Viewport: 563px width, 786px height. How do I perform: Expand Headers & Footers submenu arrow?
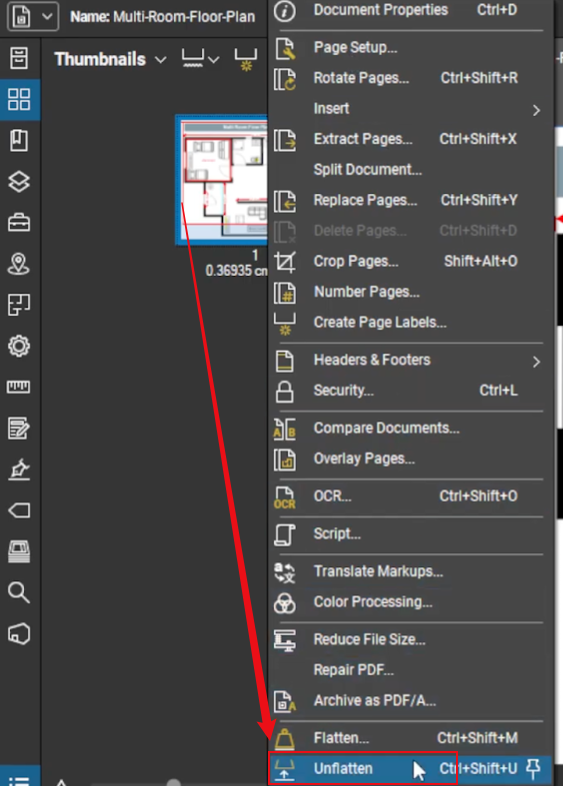[x=536, y=361]
